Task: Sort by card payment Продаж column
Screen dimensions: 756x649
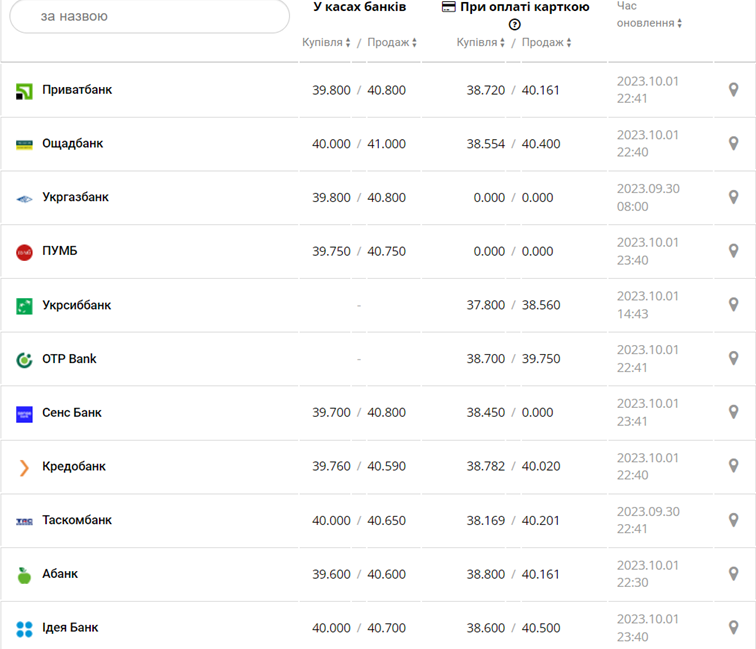Action: (x=546, y=43)
